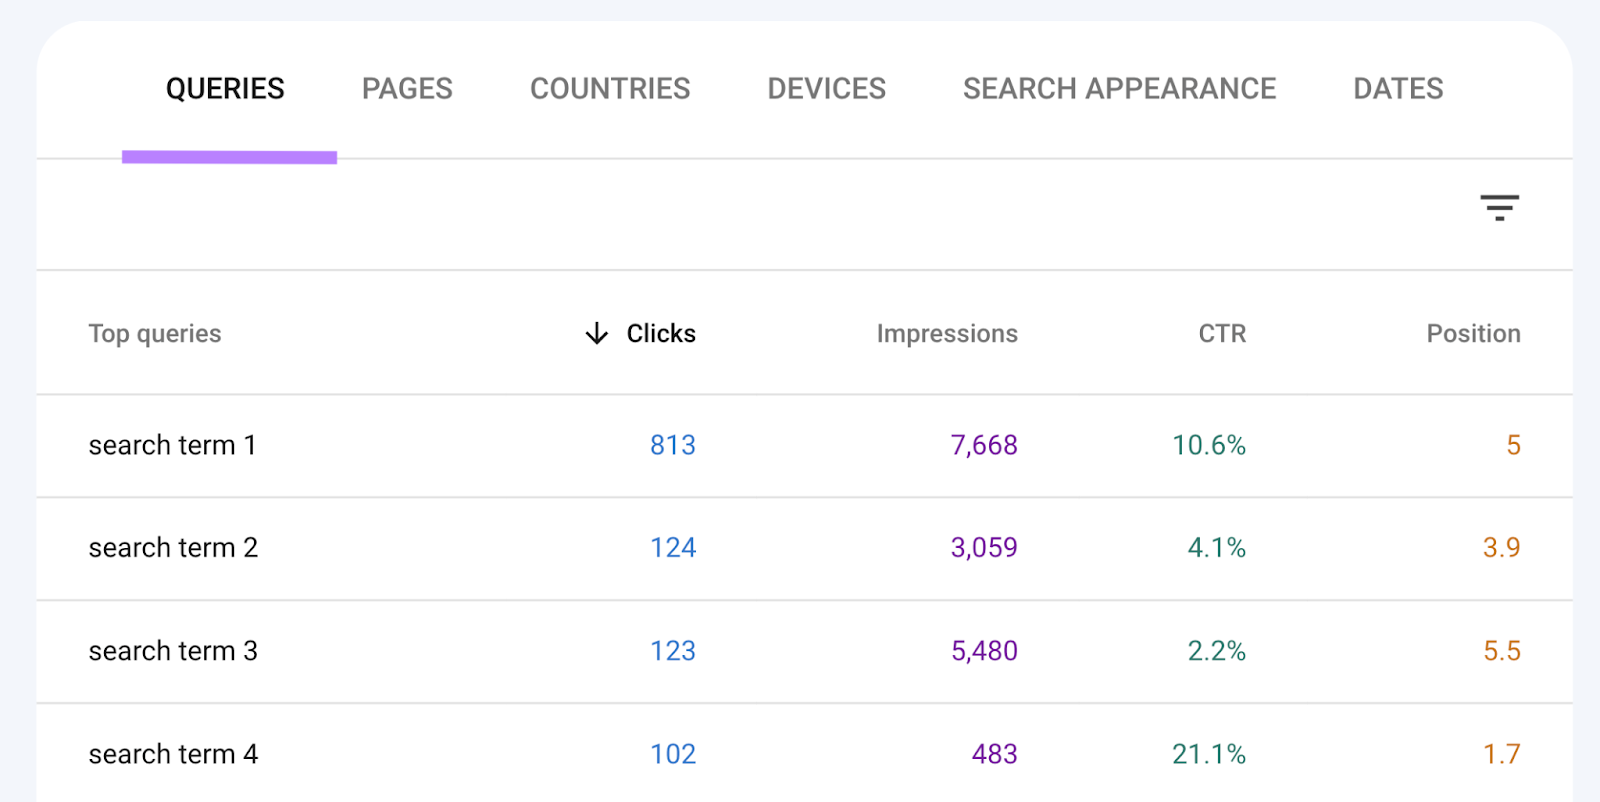
Task: Click the 813 clicks value
Action: point(673,445)
